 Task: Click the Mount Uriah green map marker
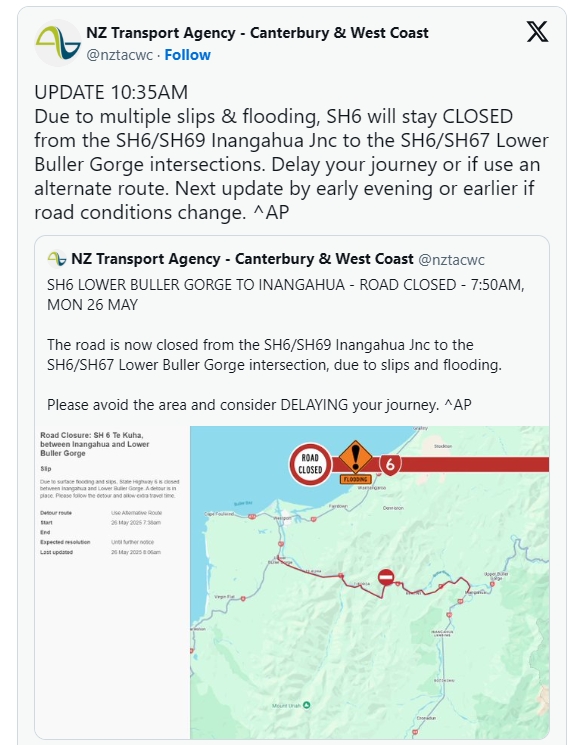(306, 705)
